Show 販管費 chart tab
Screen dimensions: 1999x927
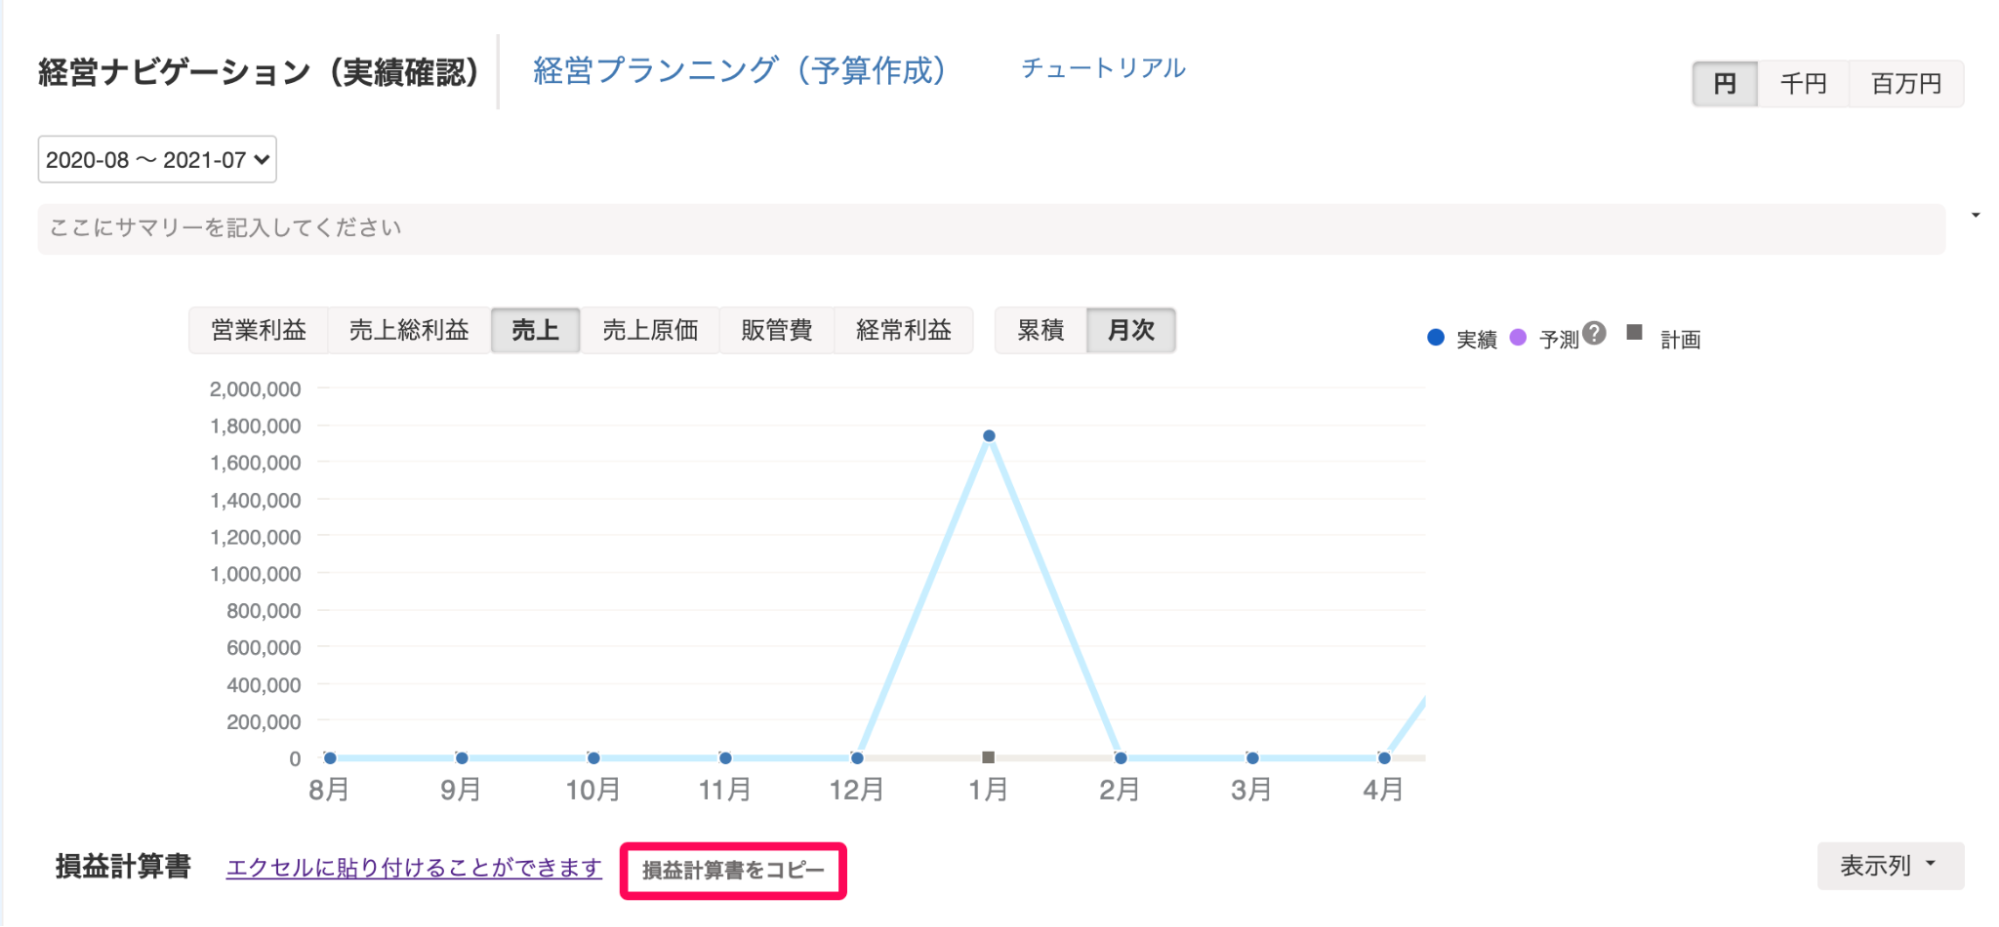click(777, 331)
